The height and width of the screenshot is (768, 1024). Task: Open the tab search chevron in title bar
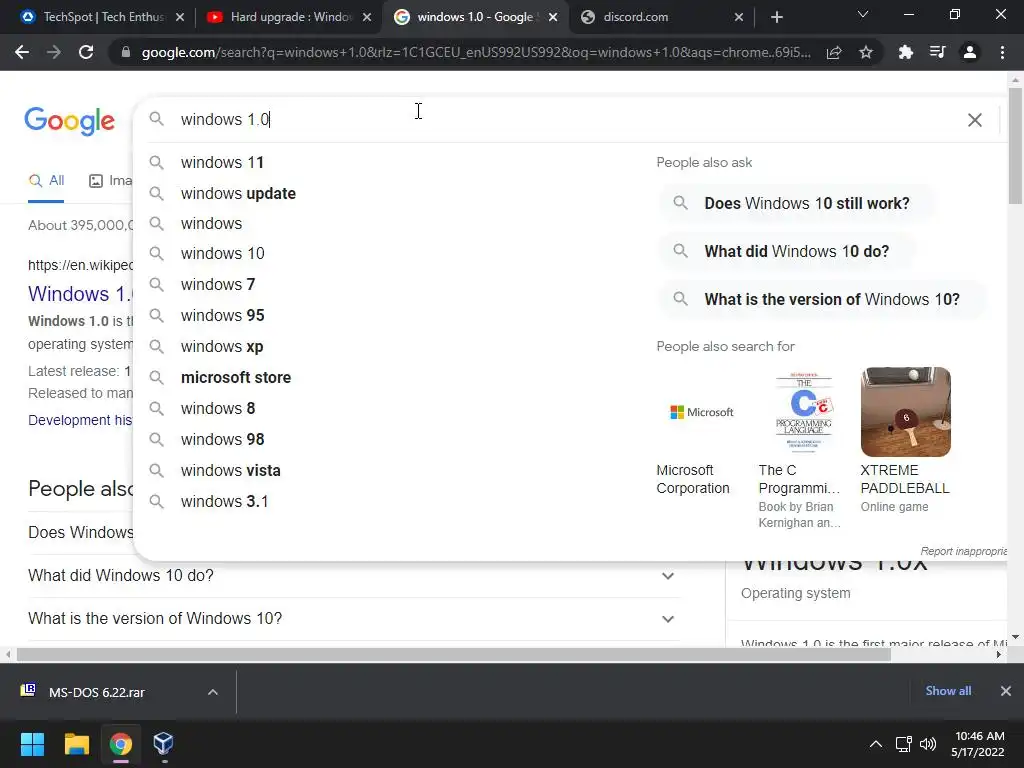tap(863, 14)
